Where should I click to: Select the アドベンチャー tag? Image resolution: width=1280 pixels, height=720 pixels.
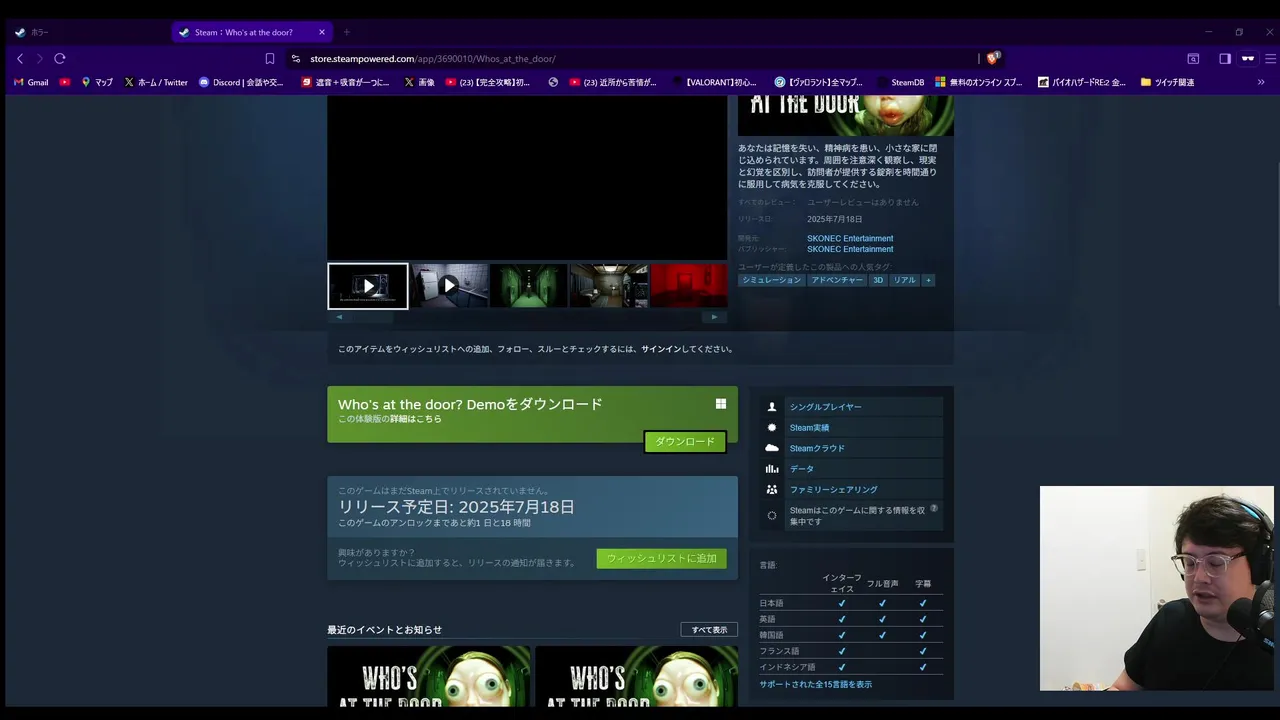pos(837,280)
